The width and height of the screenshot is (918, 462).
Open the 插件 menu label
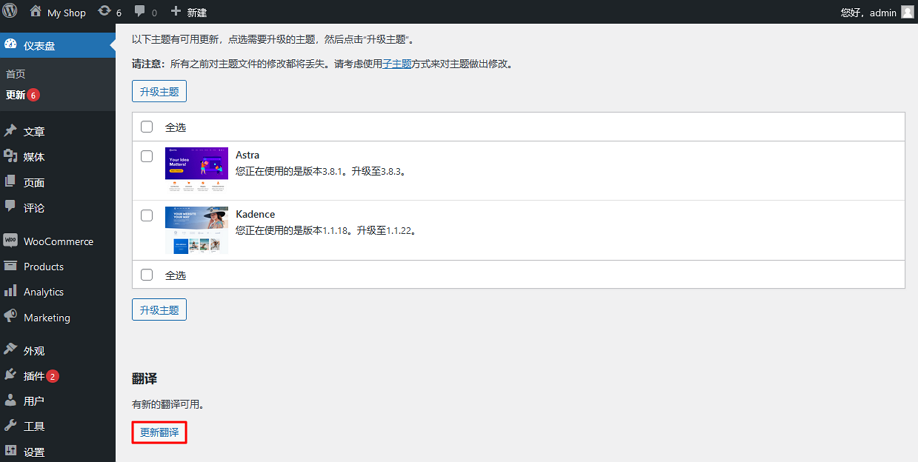tap(34, 376)
